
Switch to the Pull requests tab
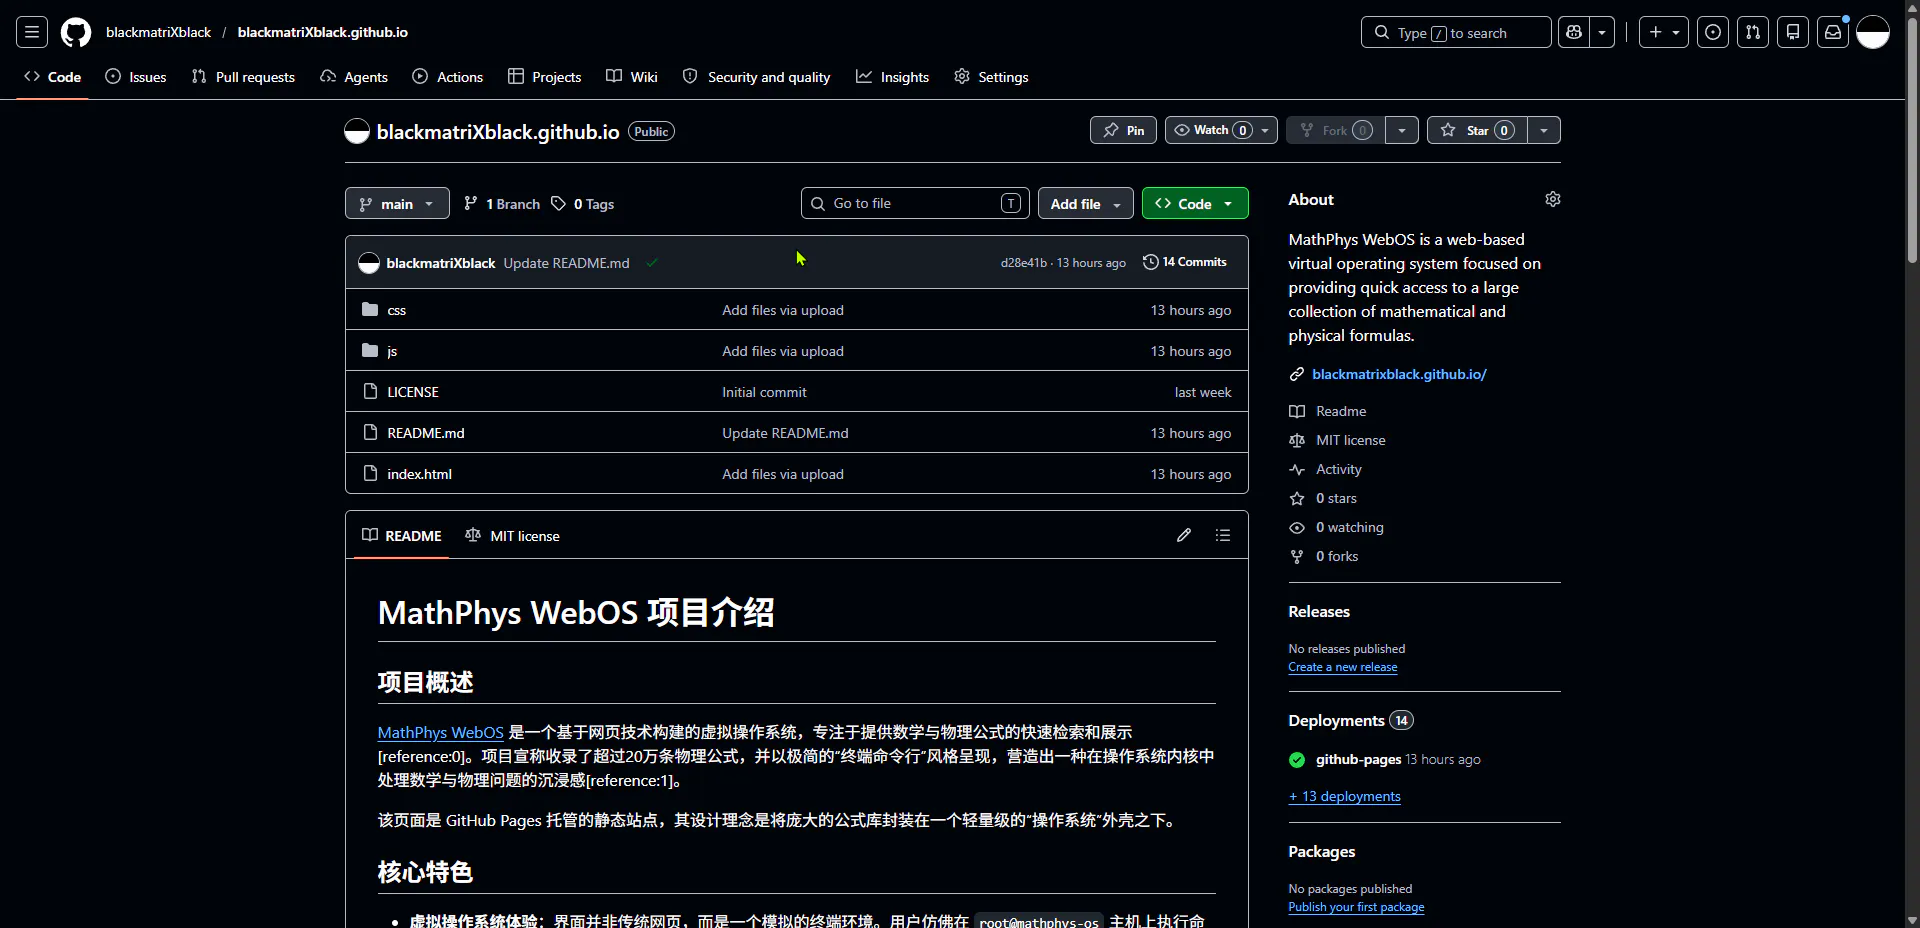pos(243,77)
